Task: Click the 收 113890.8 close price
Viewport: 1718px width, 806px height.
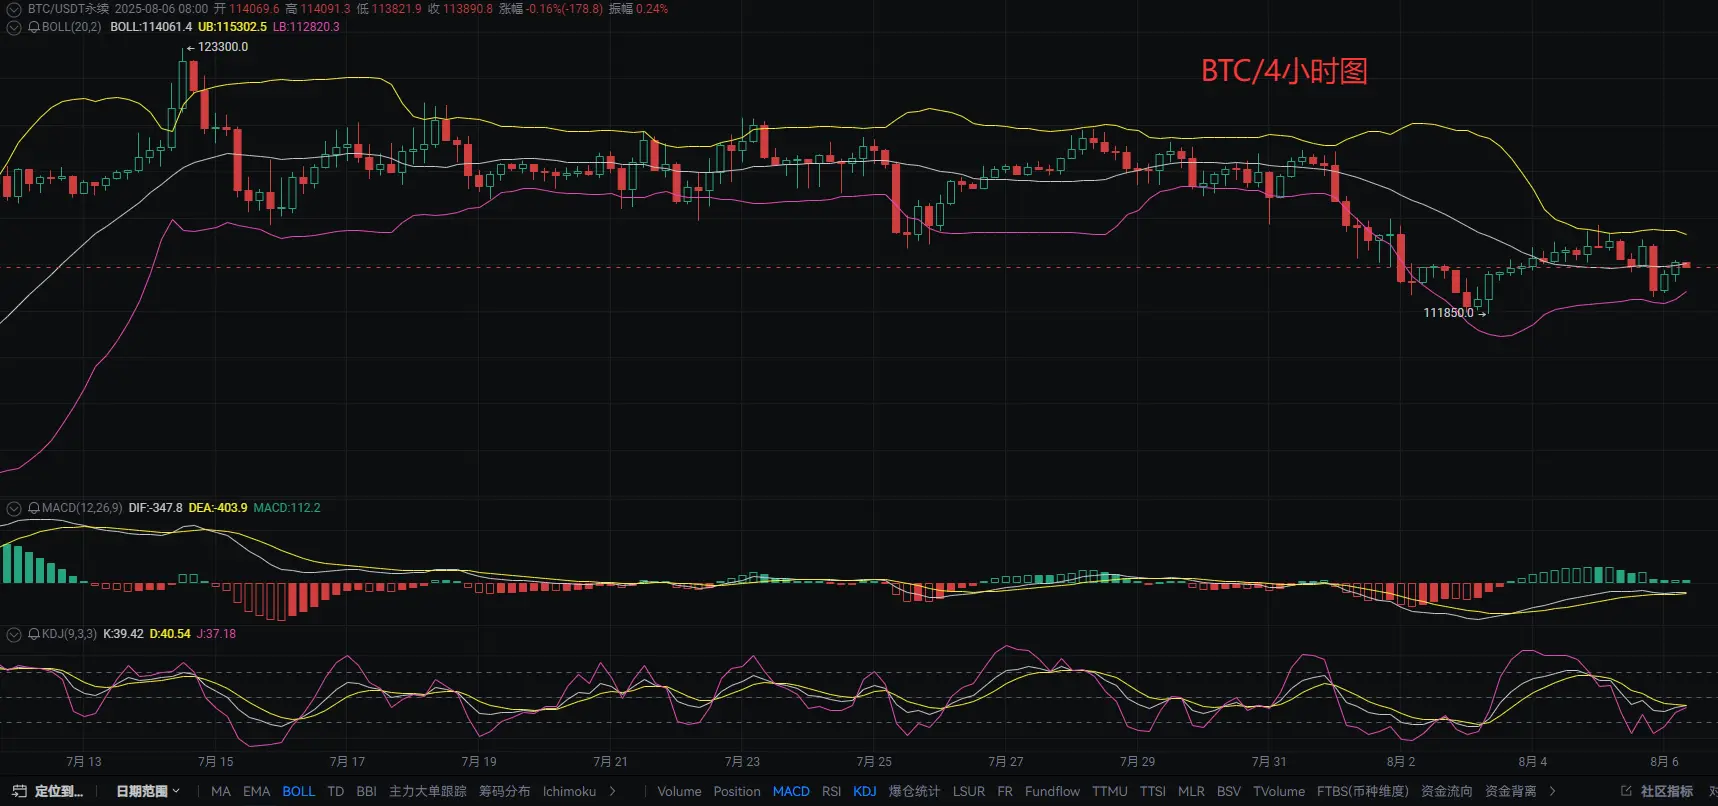Action: pos(460,9)
